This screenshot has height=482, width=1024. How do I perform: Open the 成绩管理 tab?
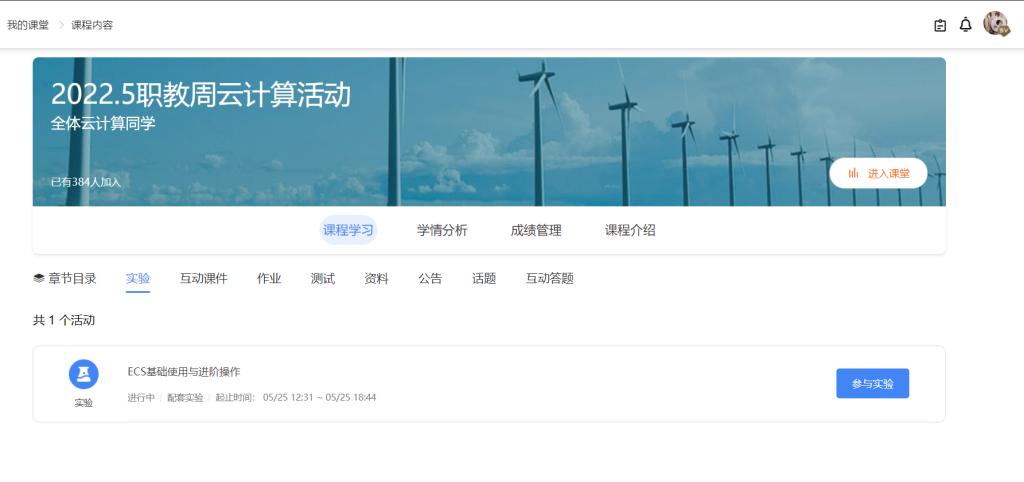click(x=536, y=230)
